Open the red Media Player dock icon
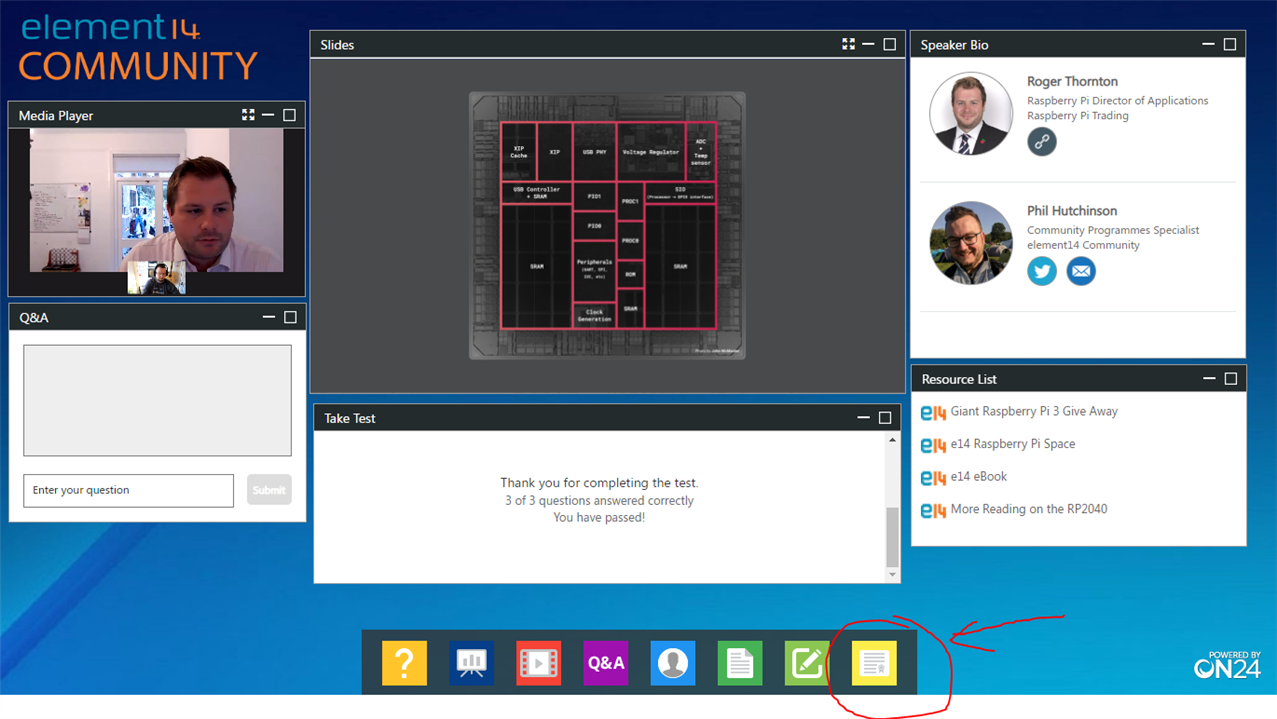 click(x=538, y=663)
